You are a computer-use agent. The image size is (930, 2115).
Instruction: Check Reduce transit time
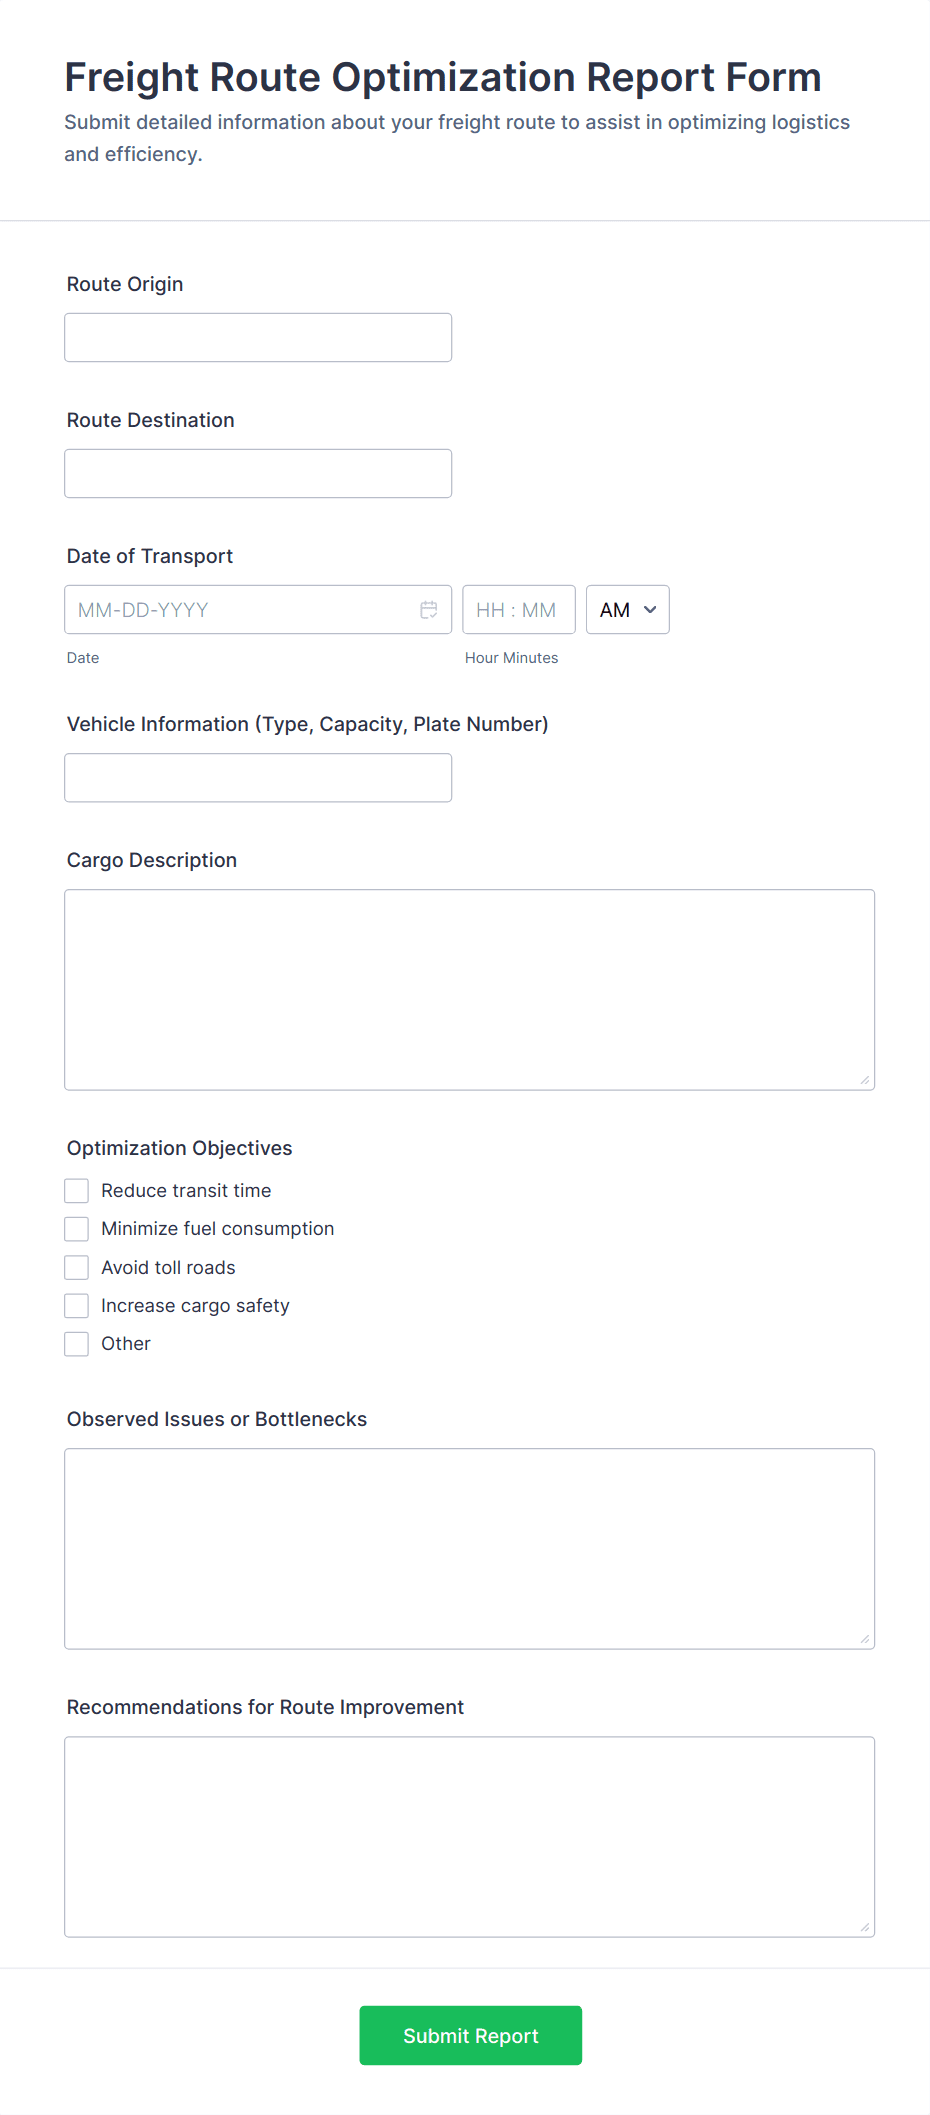(x=77, y=1190)
